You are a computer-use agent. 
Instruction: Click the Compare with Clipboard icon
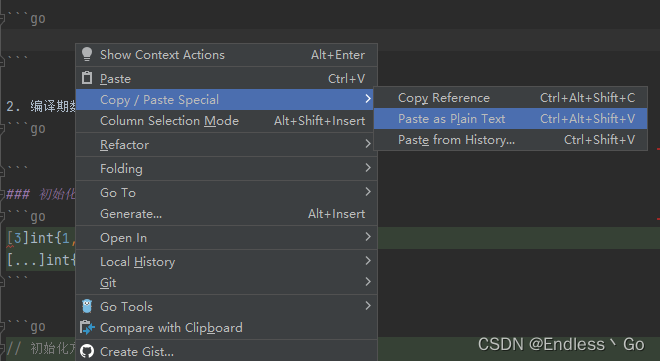[x=87, y=327]
